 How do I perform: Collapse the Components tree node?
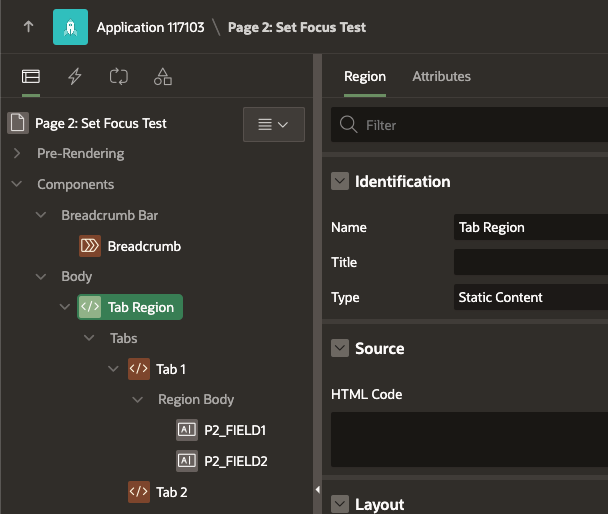click(17, 185)
